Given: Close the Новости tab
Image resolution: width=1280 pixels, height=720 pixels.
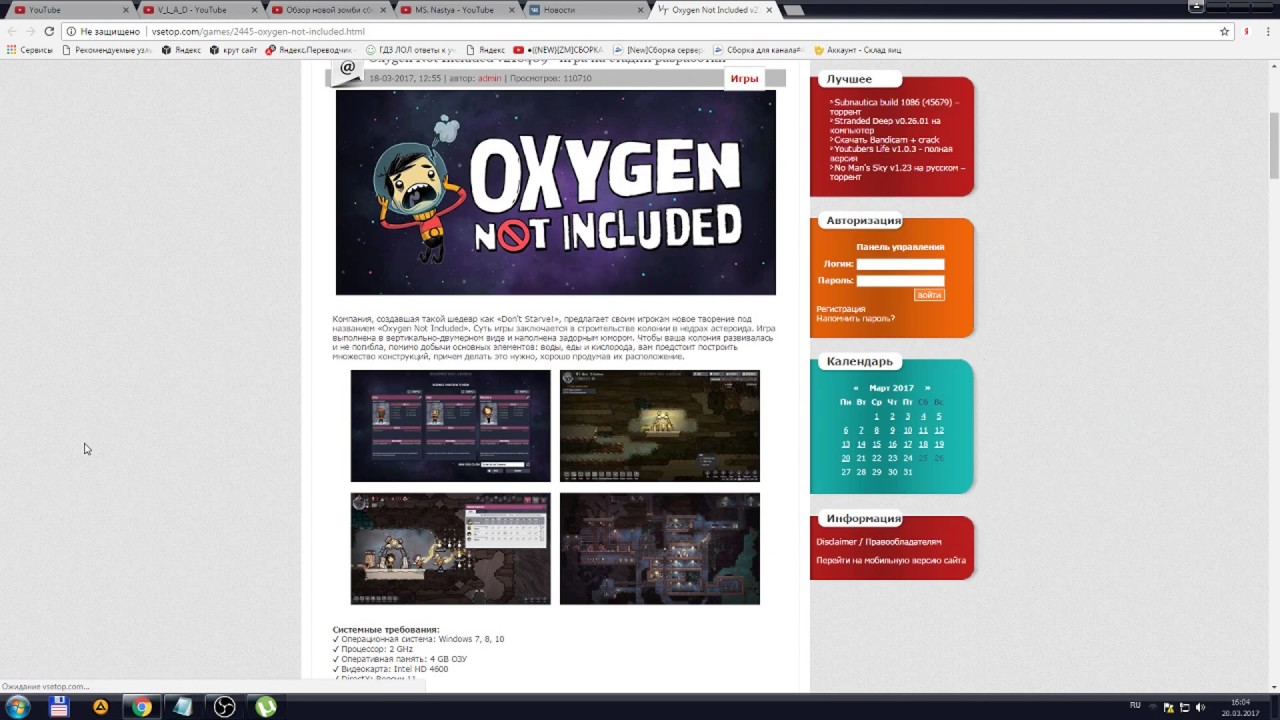Looking at the screenshot, I should click(x=639, y=10).
